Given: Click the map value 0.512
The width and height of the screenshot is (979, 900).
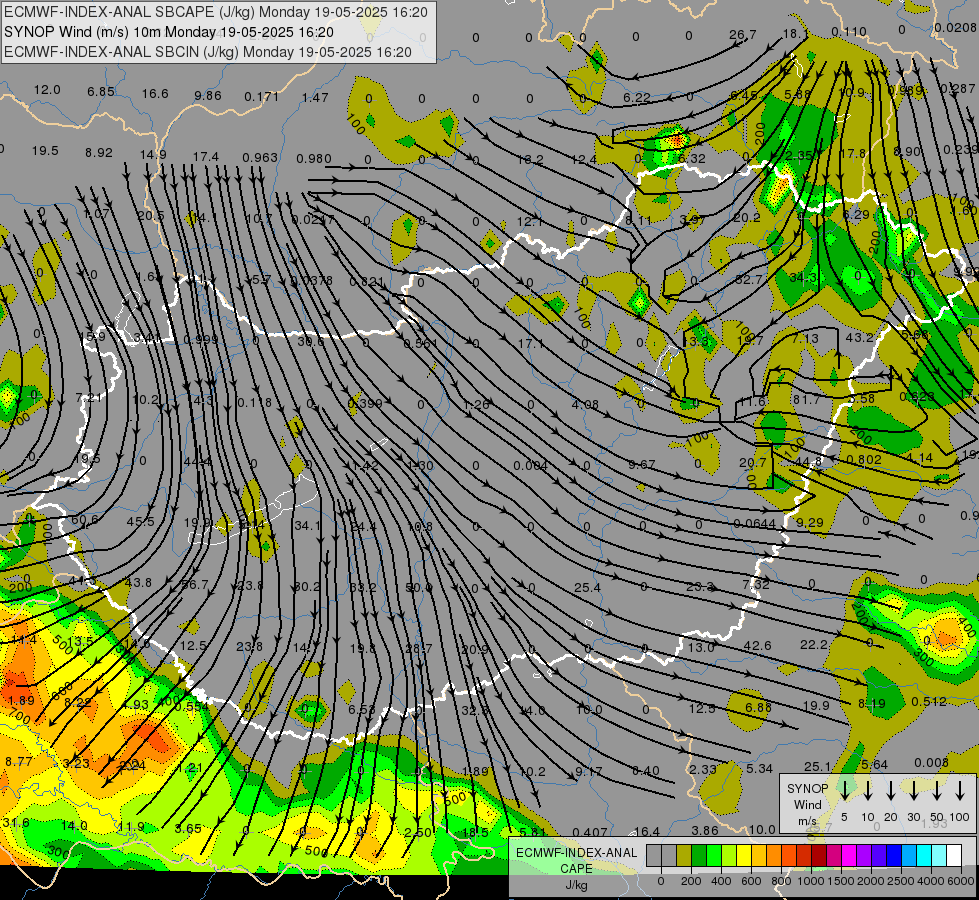Looking at the screenshot, I should pyautogui.click(x=929, y=702).
